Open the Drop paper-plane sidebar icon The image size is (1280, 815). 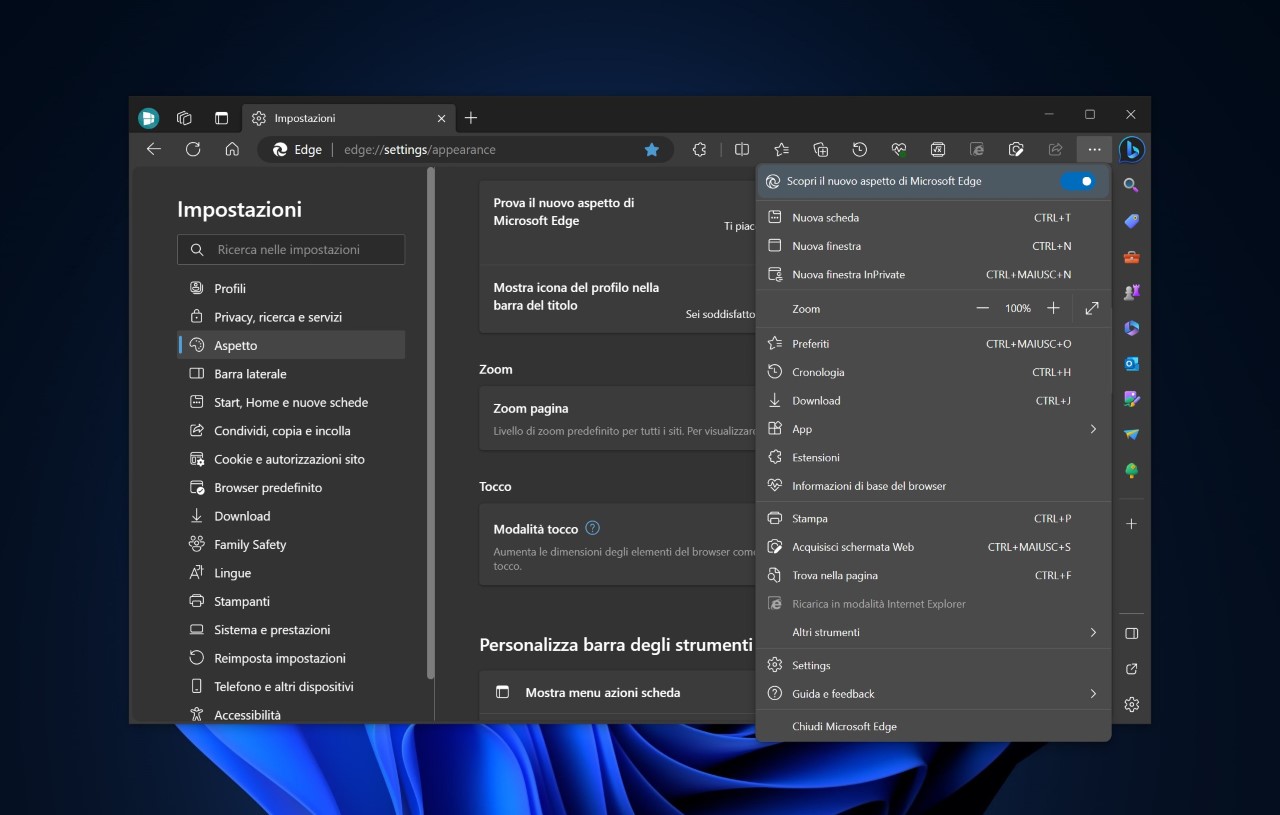pyautogui.click(x=1131, y=435)
